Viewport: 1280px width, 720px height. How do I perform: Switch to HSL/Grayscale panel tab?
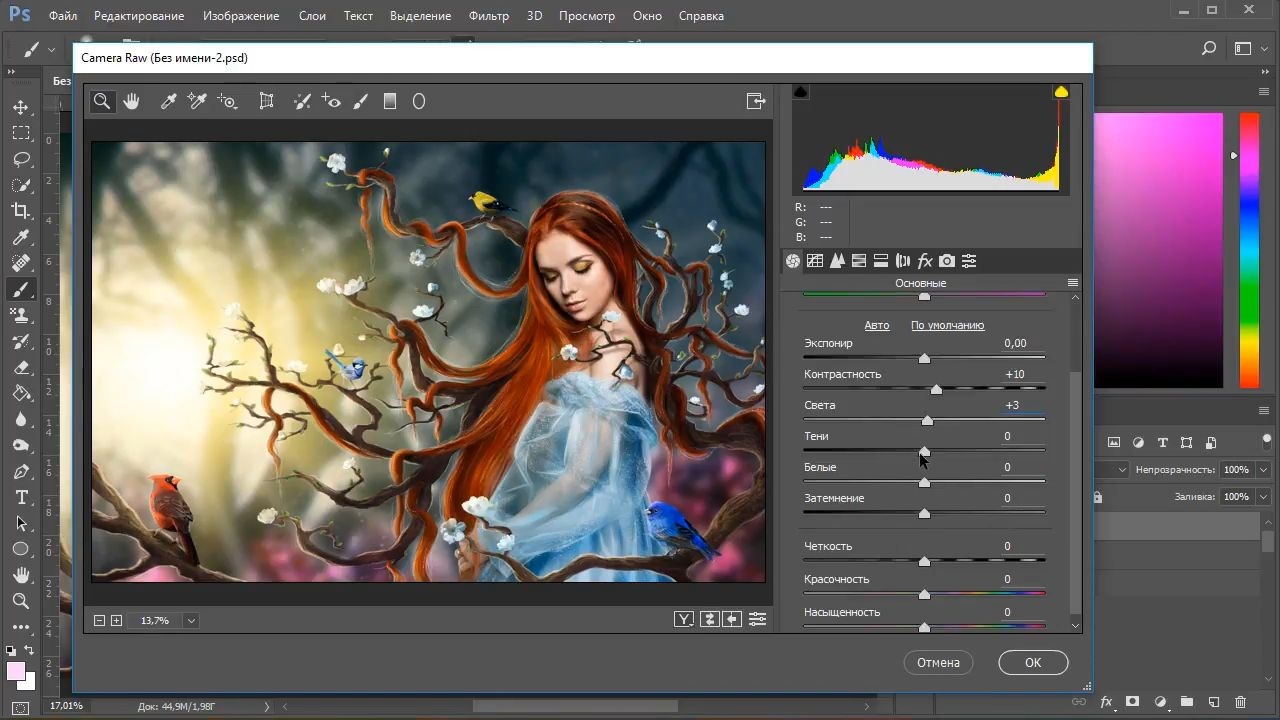(859, 261)
